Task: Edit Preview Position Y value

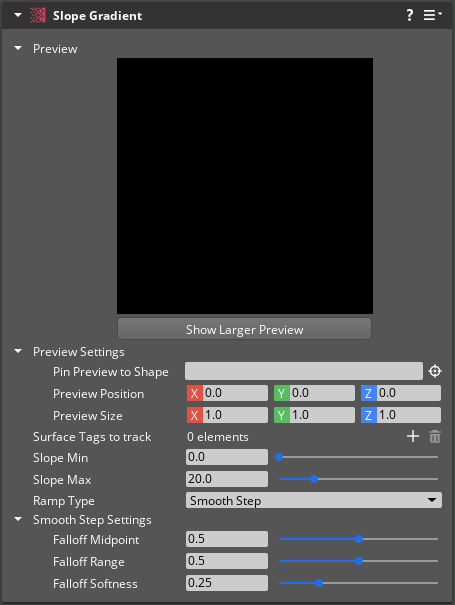Action: [322, 393]
